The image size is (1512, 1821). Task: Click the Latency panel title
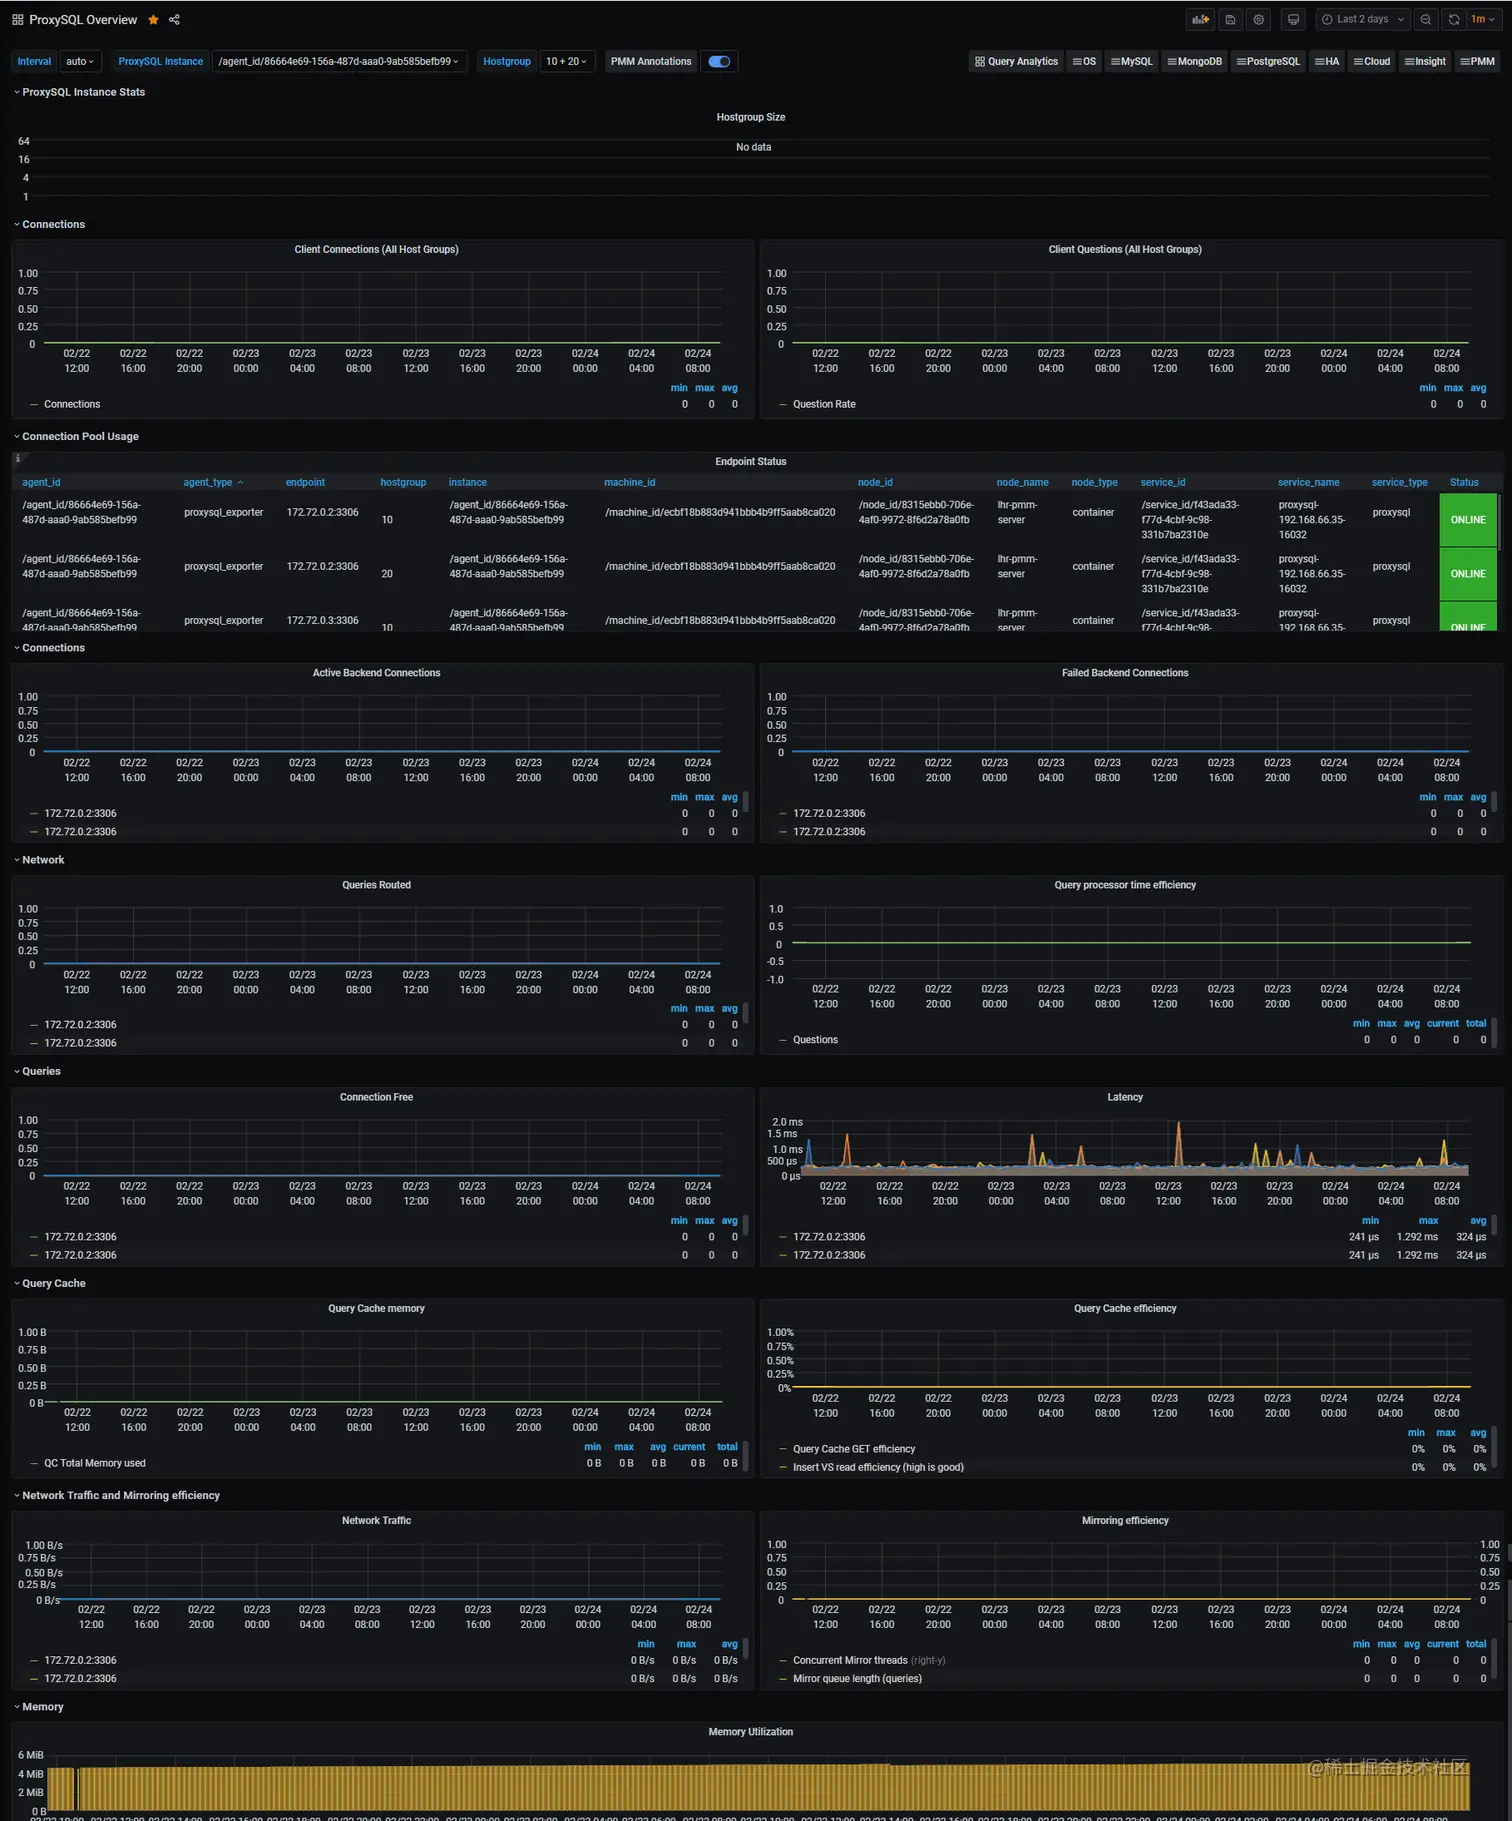tap(1125, 1097)
